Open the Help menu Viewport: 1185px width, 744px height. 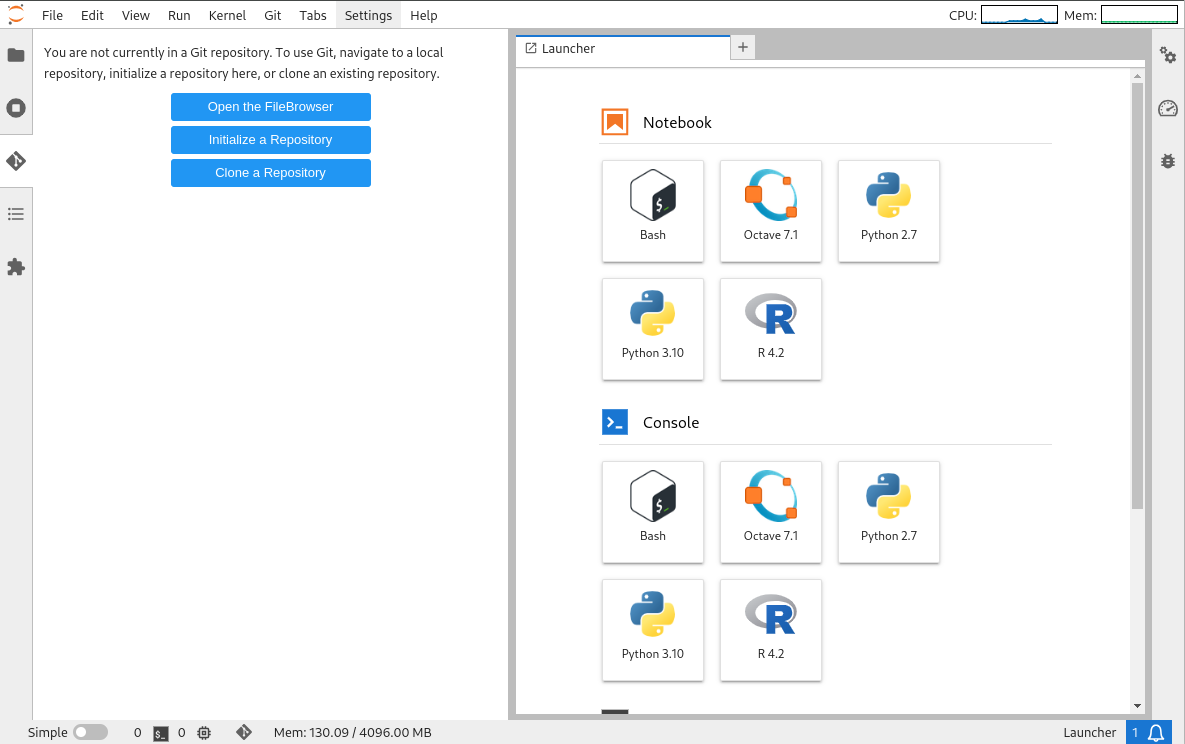[424, 15]
